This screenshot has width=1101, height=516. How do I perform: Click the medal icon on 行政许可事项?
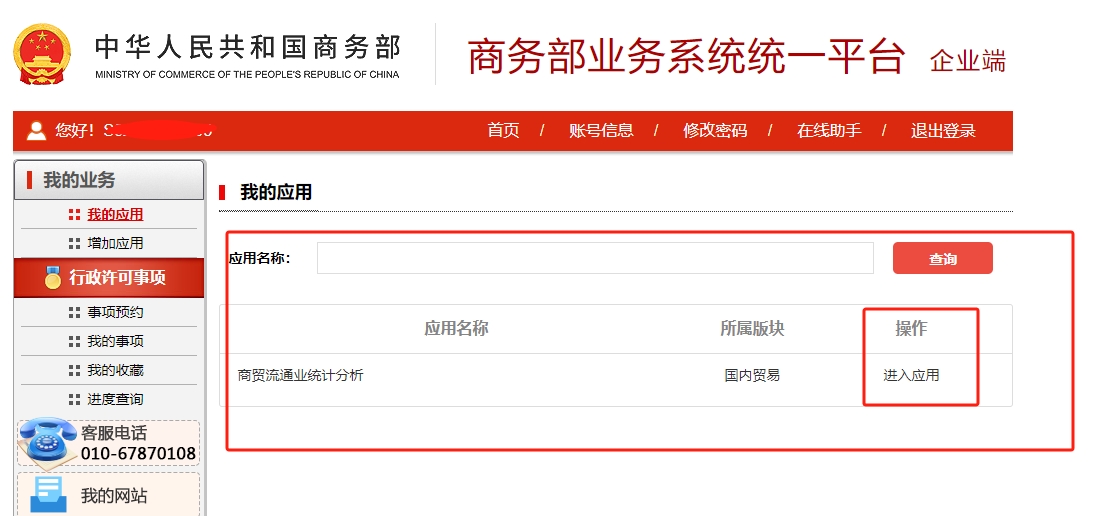(x=53, y=277)
